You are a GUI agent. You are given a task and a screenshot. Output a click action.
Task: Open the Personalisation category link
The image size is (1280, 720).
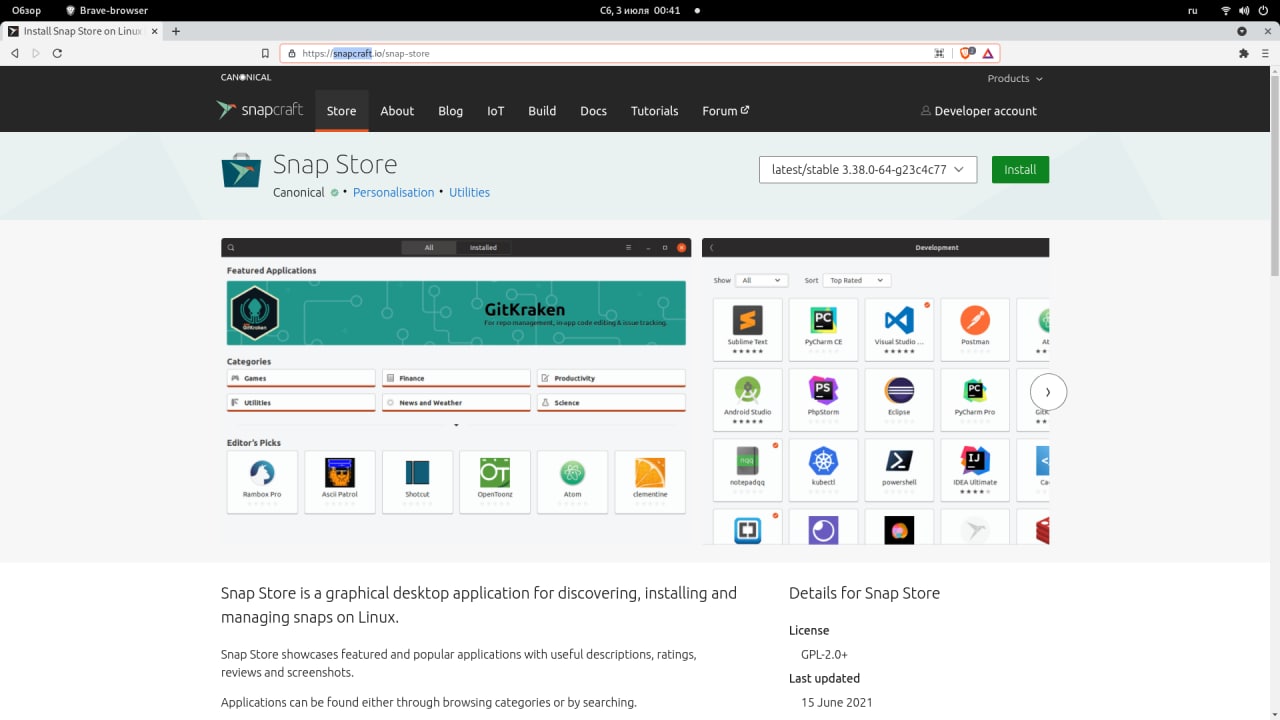[394, 193]
